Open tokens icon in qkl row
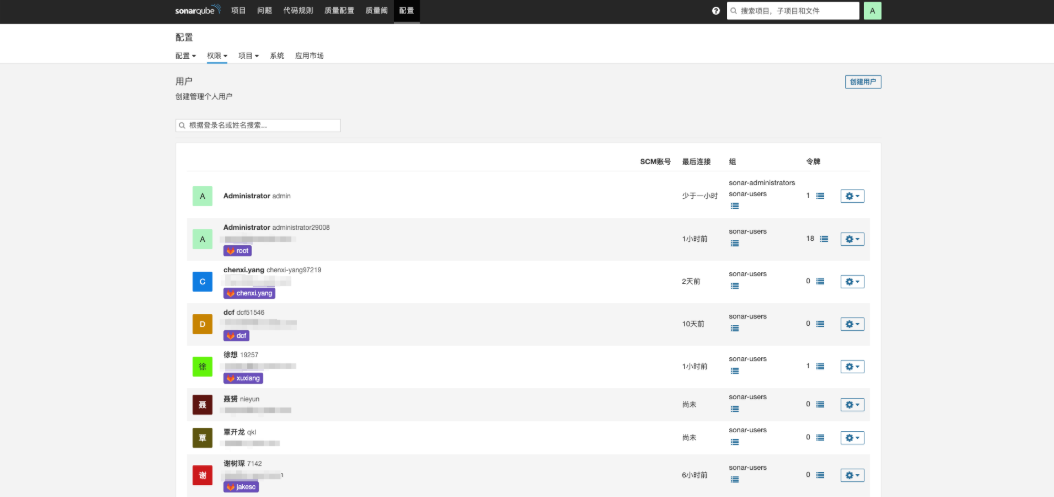This screenshot has width=1054, height=497. (820, 437)
